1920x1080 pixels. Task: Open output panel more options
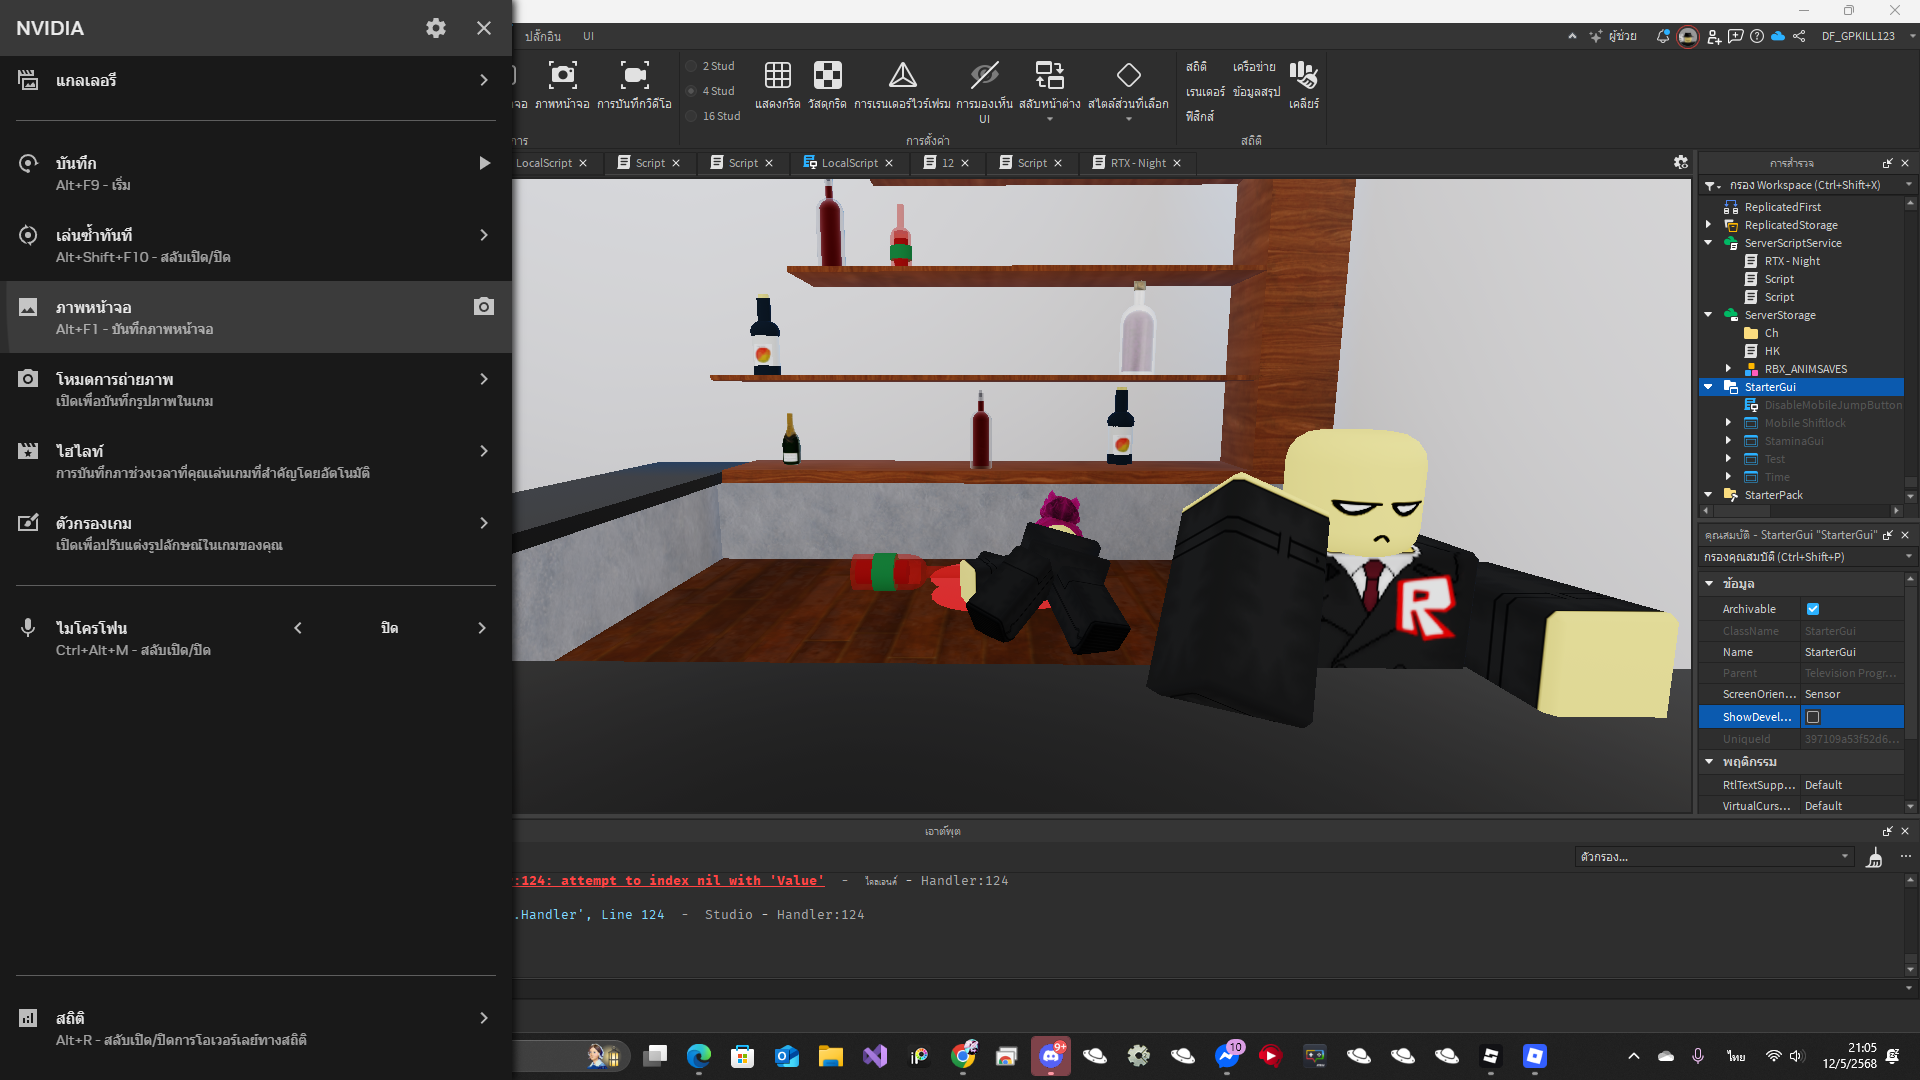1906,856
